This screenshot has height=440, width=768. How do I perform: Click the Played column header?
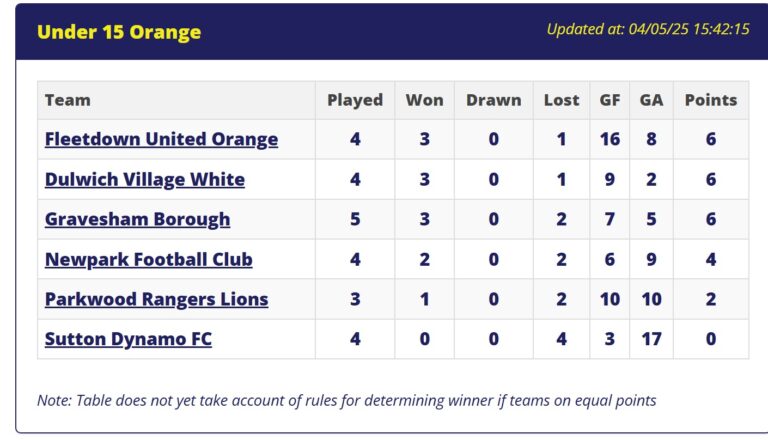pos(355,100)
